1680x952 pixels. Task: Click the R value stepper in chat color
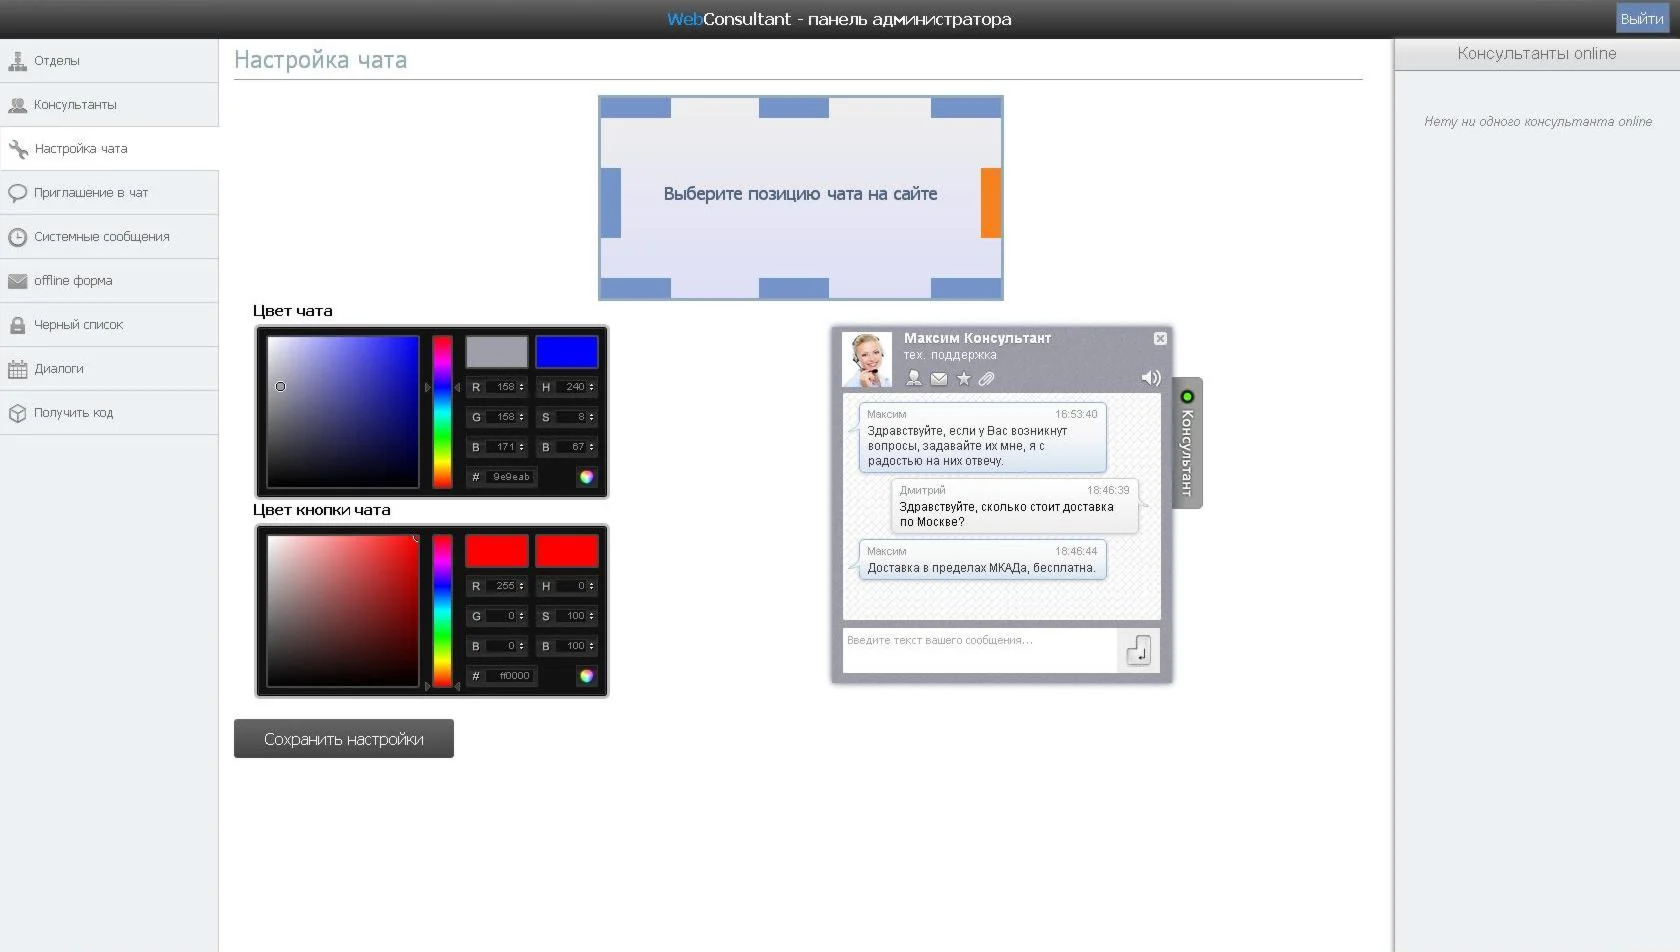(521, 387)
